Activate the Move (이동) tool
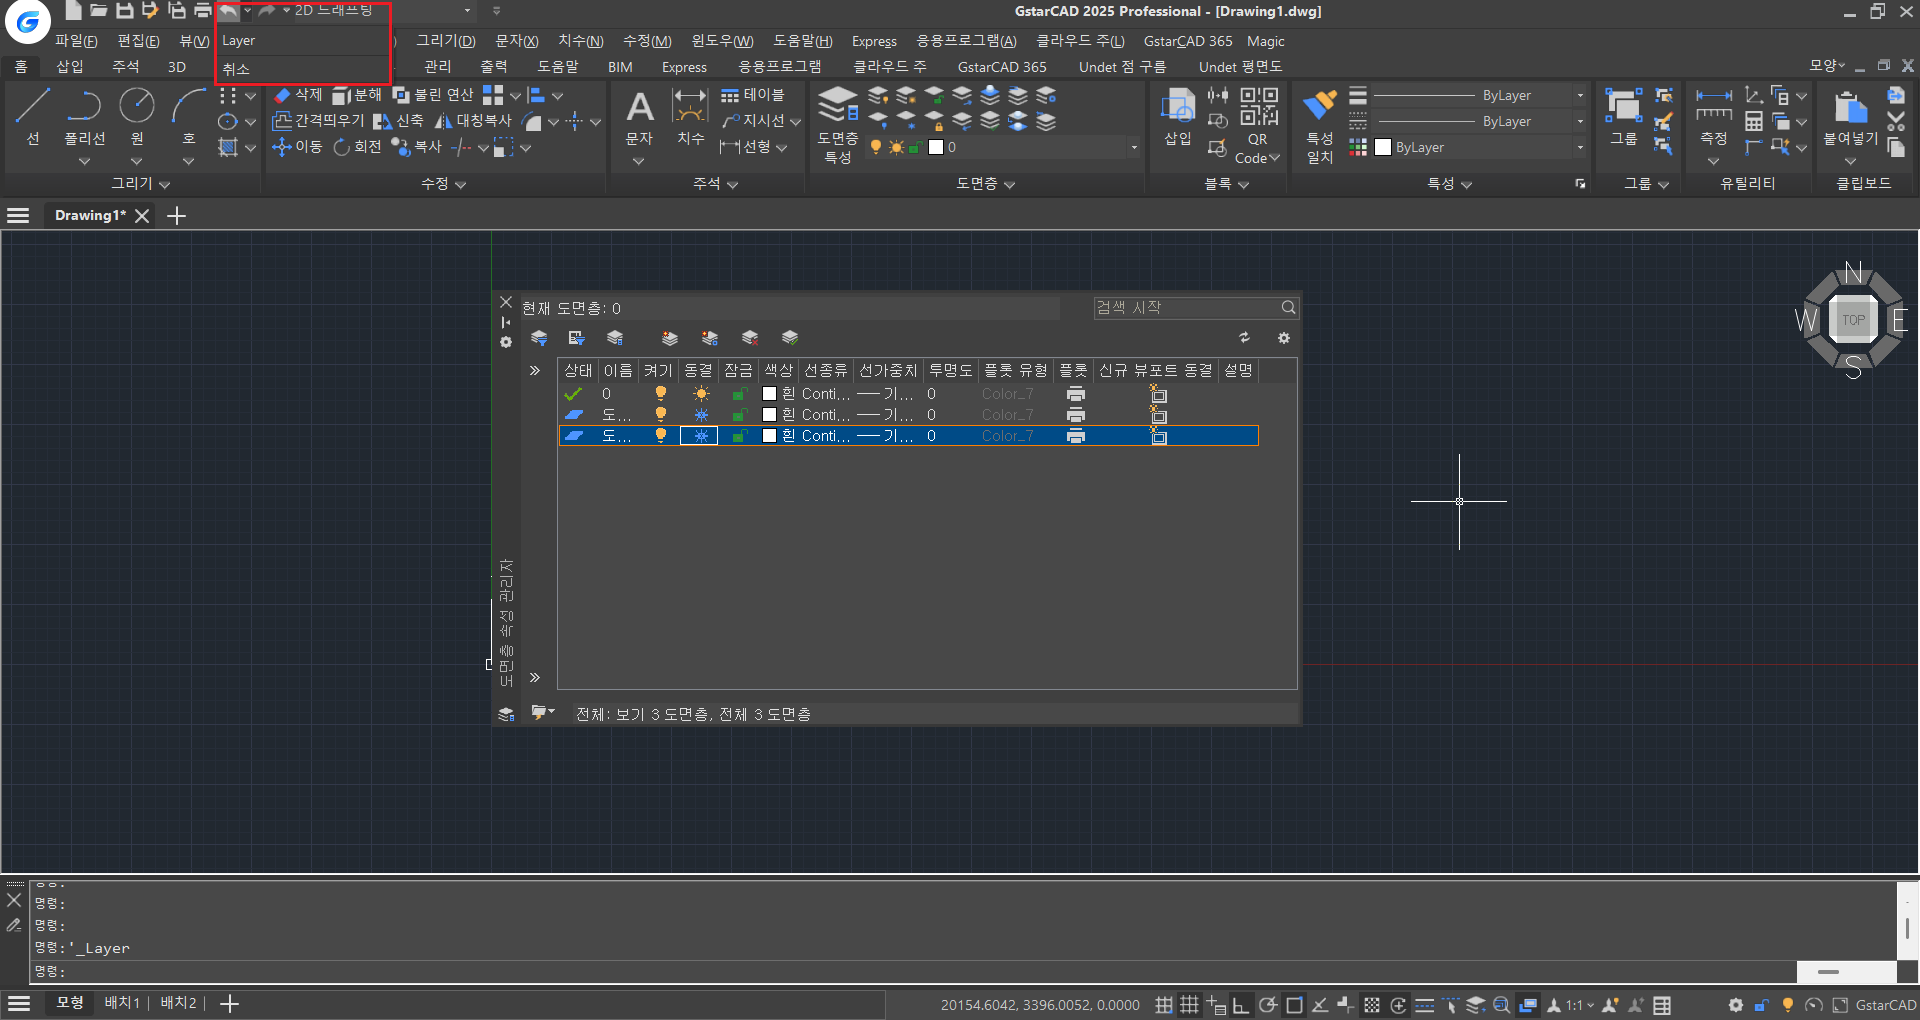The image size is (1920, 1020). point(298,147)
